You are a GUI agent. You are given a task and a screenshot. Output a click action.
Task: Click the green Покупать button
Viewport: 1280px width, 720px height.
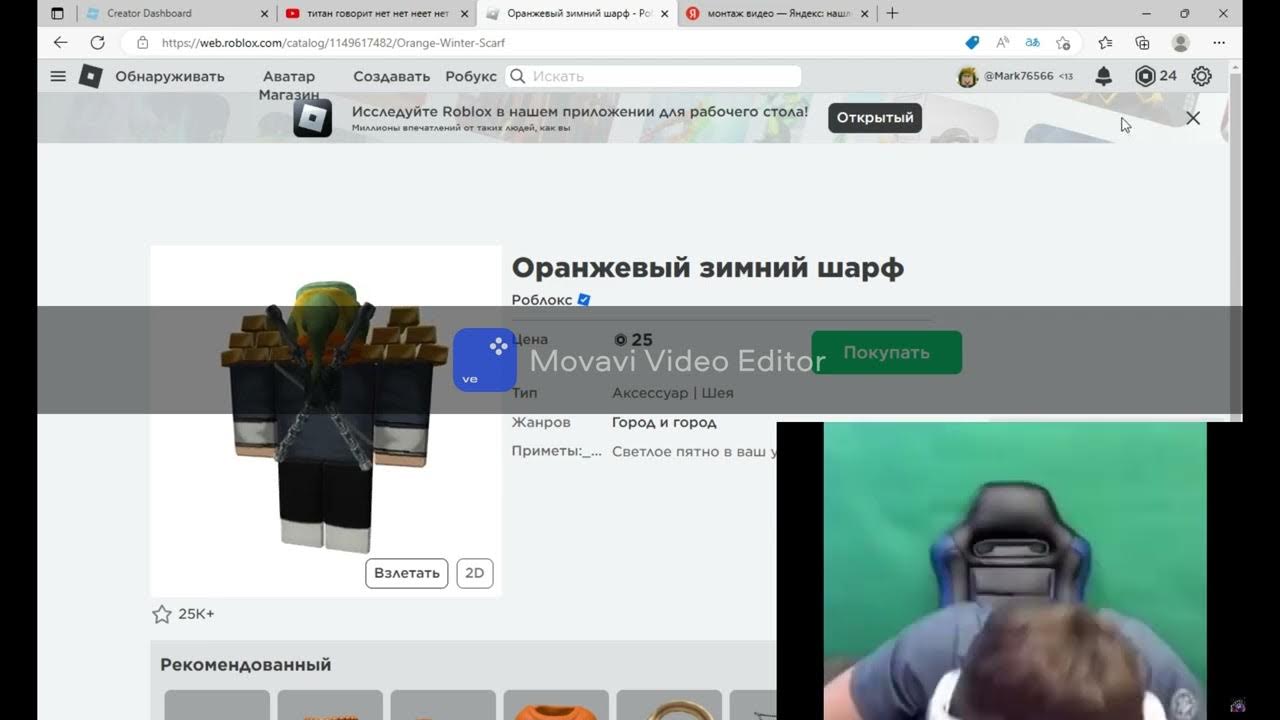pyautogui.click(x=886, y=352)
